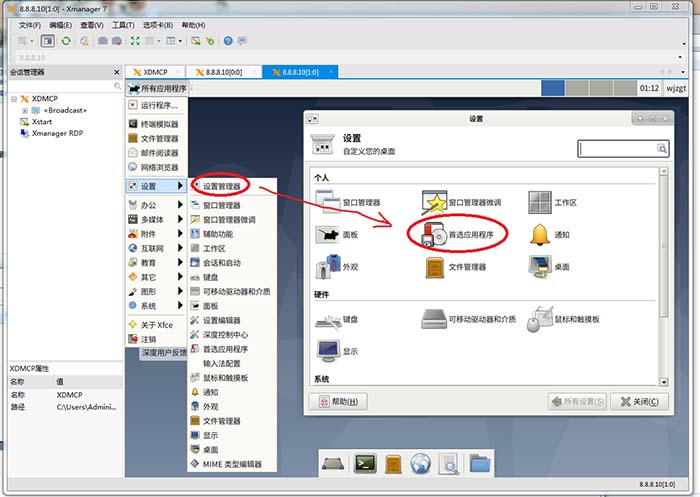This screenshot has width=700, height=497.
Task: Open Appearance icon in Settings dialog
Action: [x=329, y=267]
